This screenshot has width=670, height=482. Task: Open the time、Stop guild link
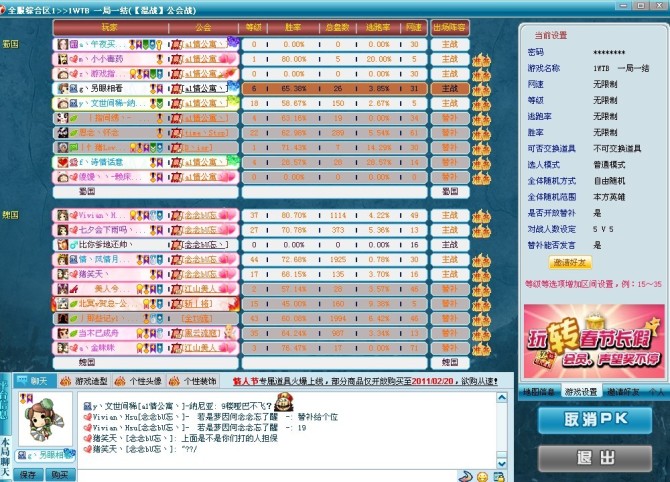tap(205, 133)
